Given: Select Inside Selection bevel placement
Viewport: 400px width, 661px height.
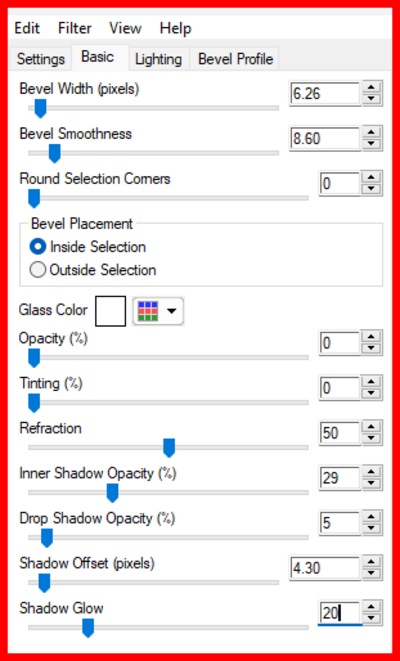Looking at the screenshot, I should (88, 247).
